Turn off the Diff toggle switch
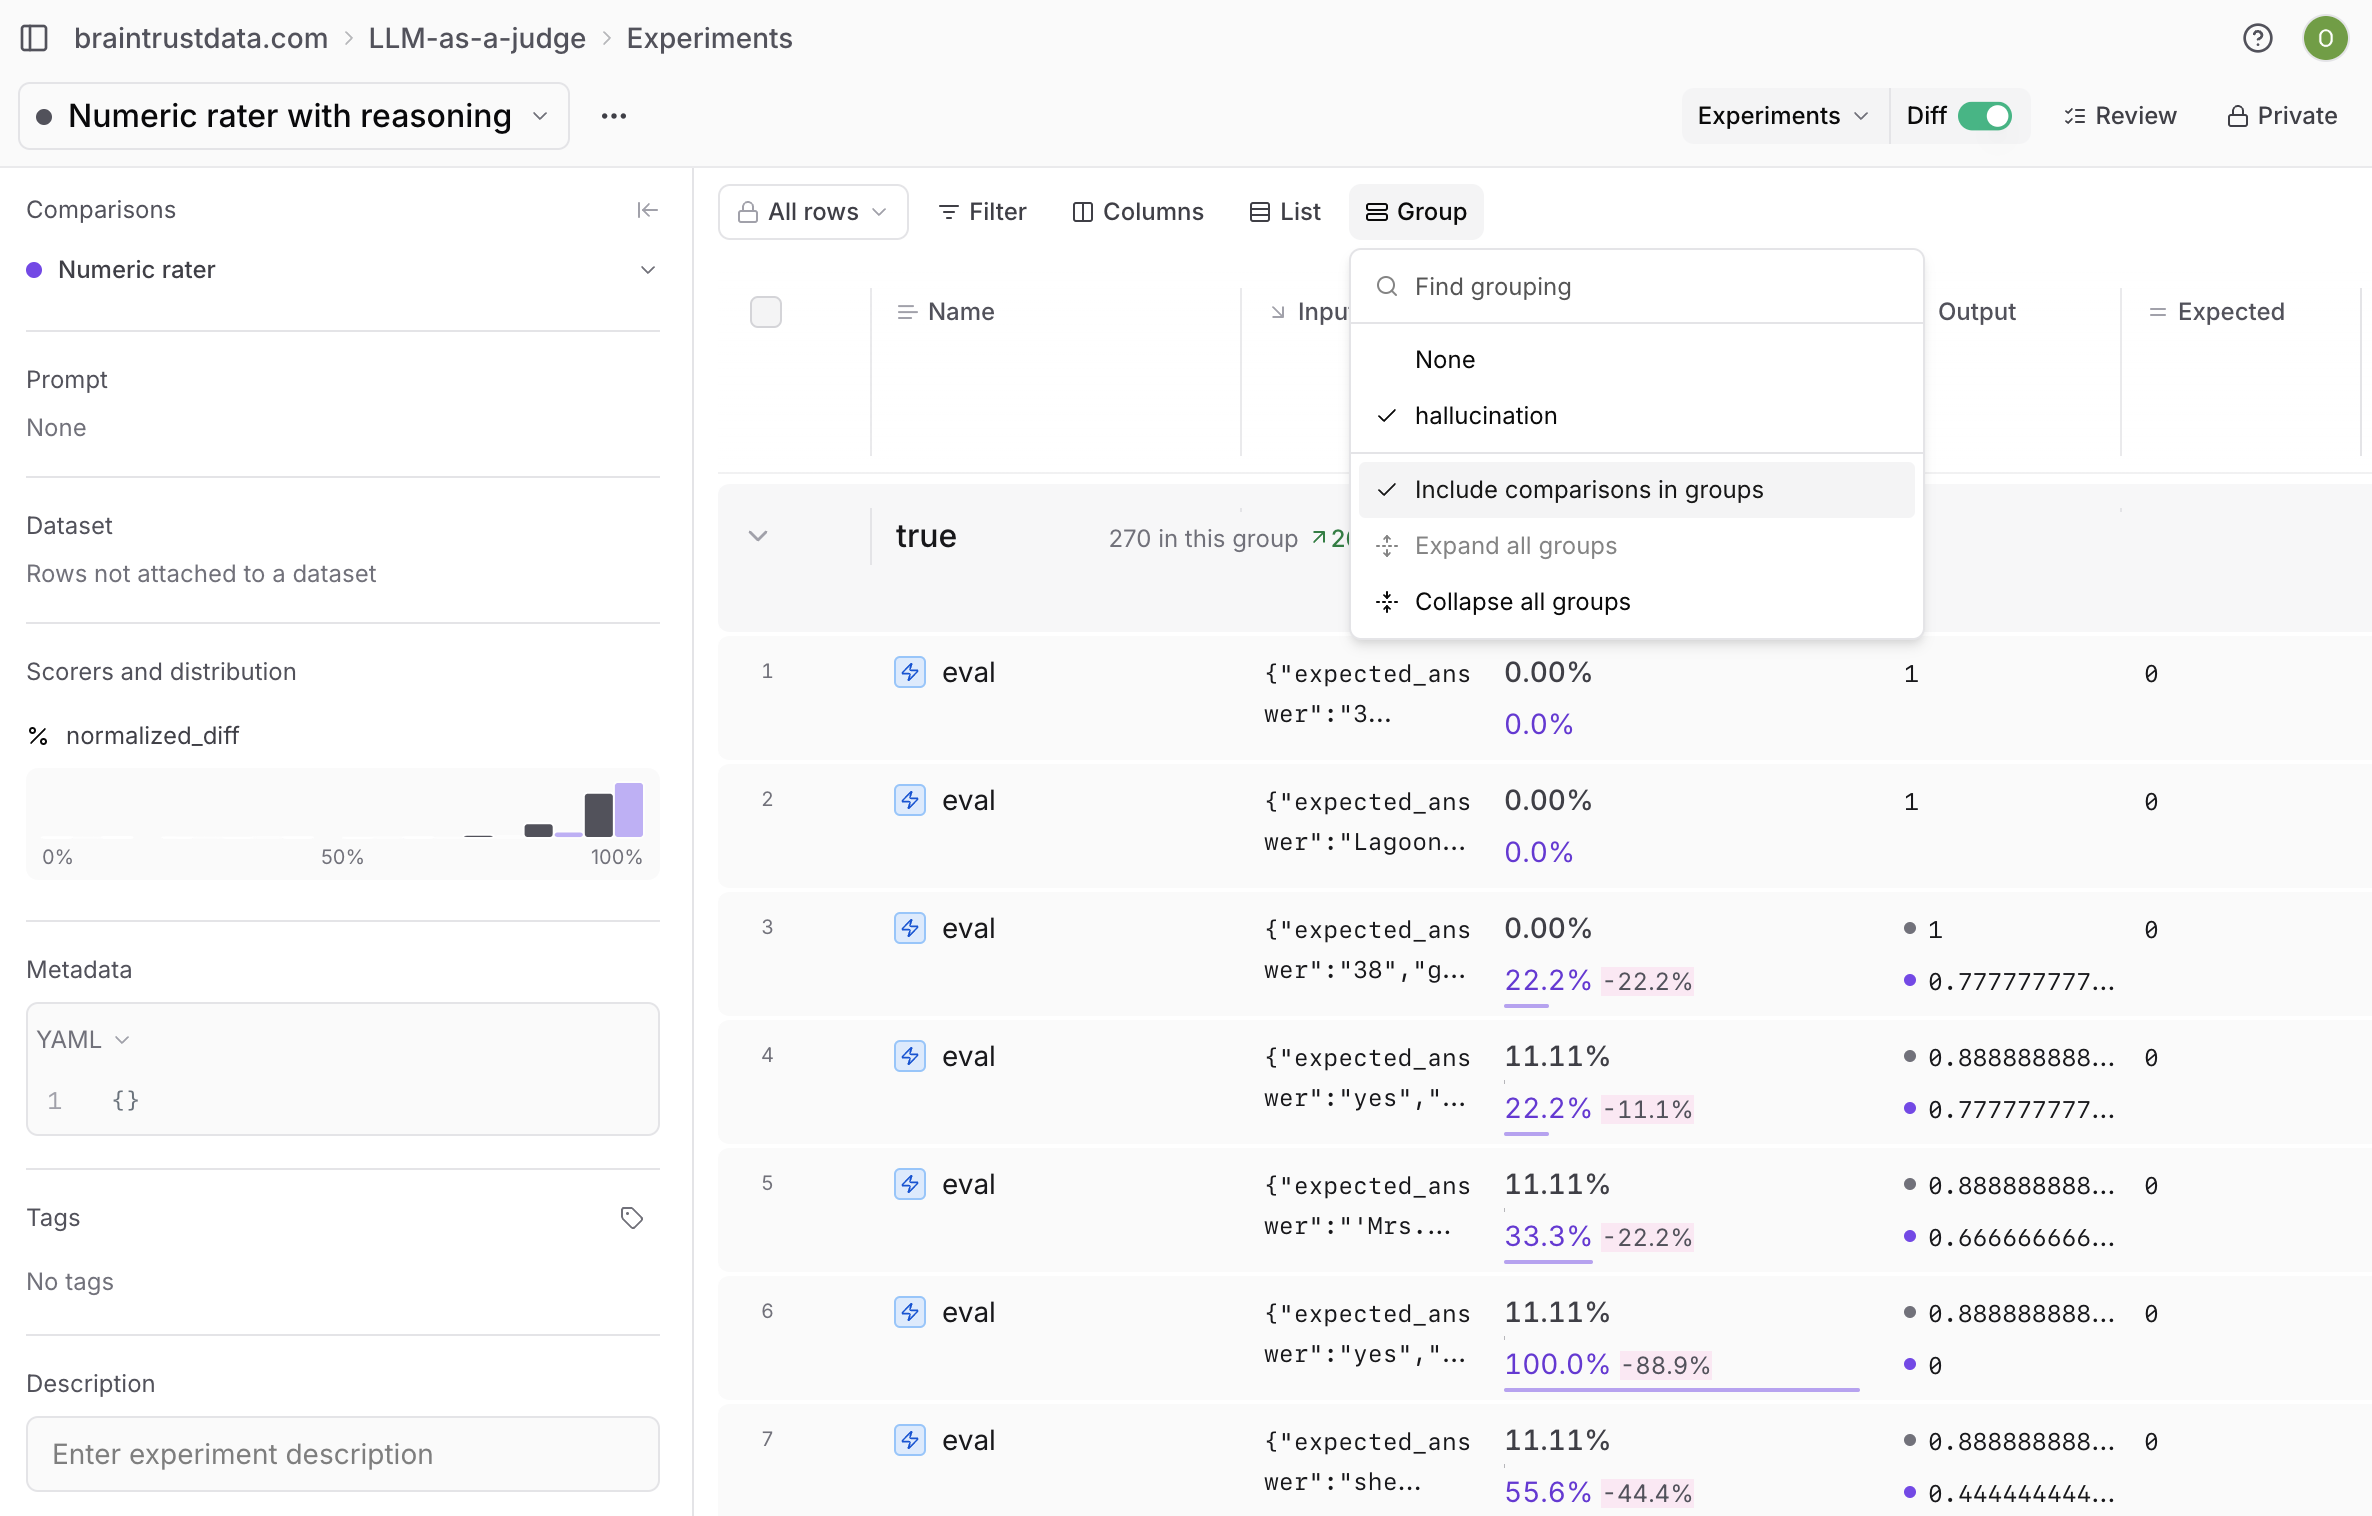Screen dimensions: 2372x1516 coord(1984,116)
